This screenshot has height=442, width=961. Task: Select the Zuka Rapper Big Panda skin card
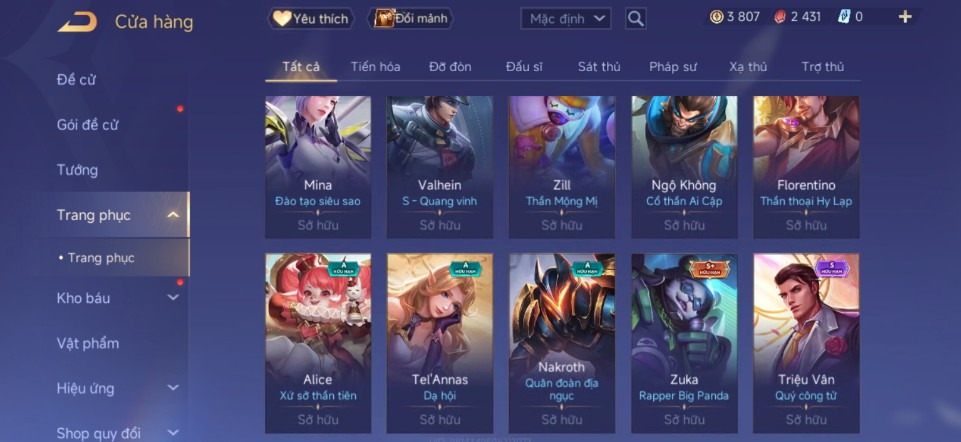coord(684,343)
